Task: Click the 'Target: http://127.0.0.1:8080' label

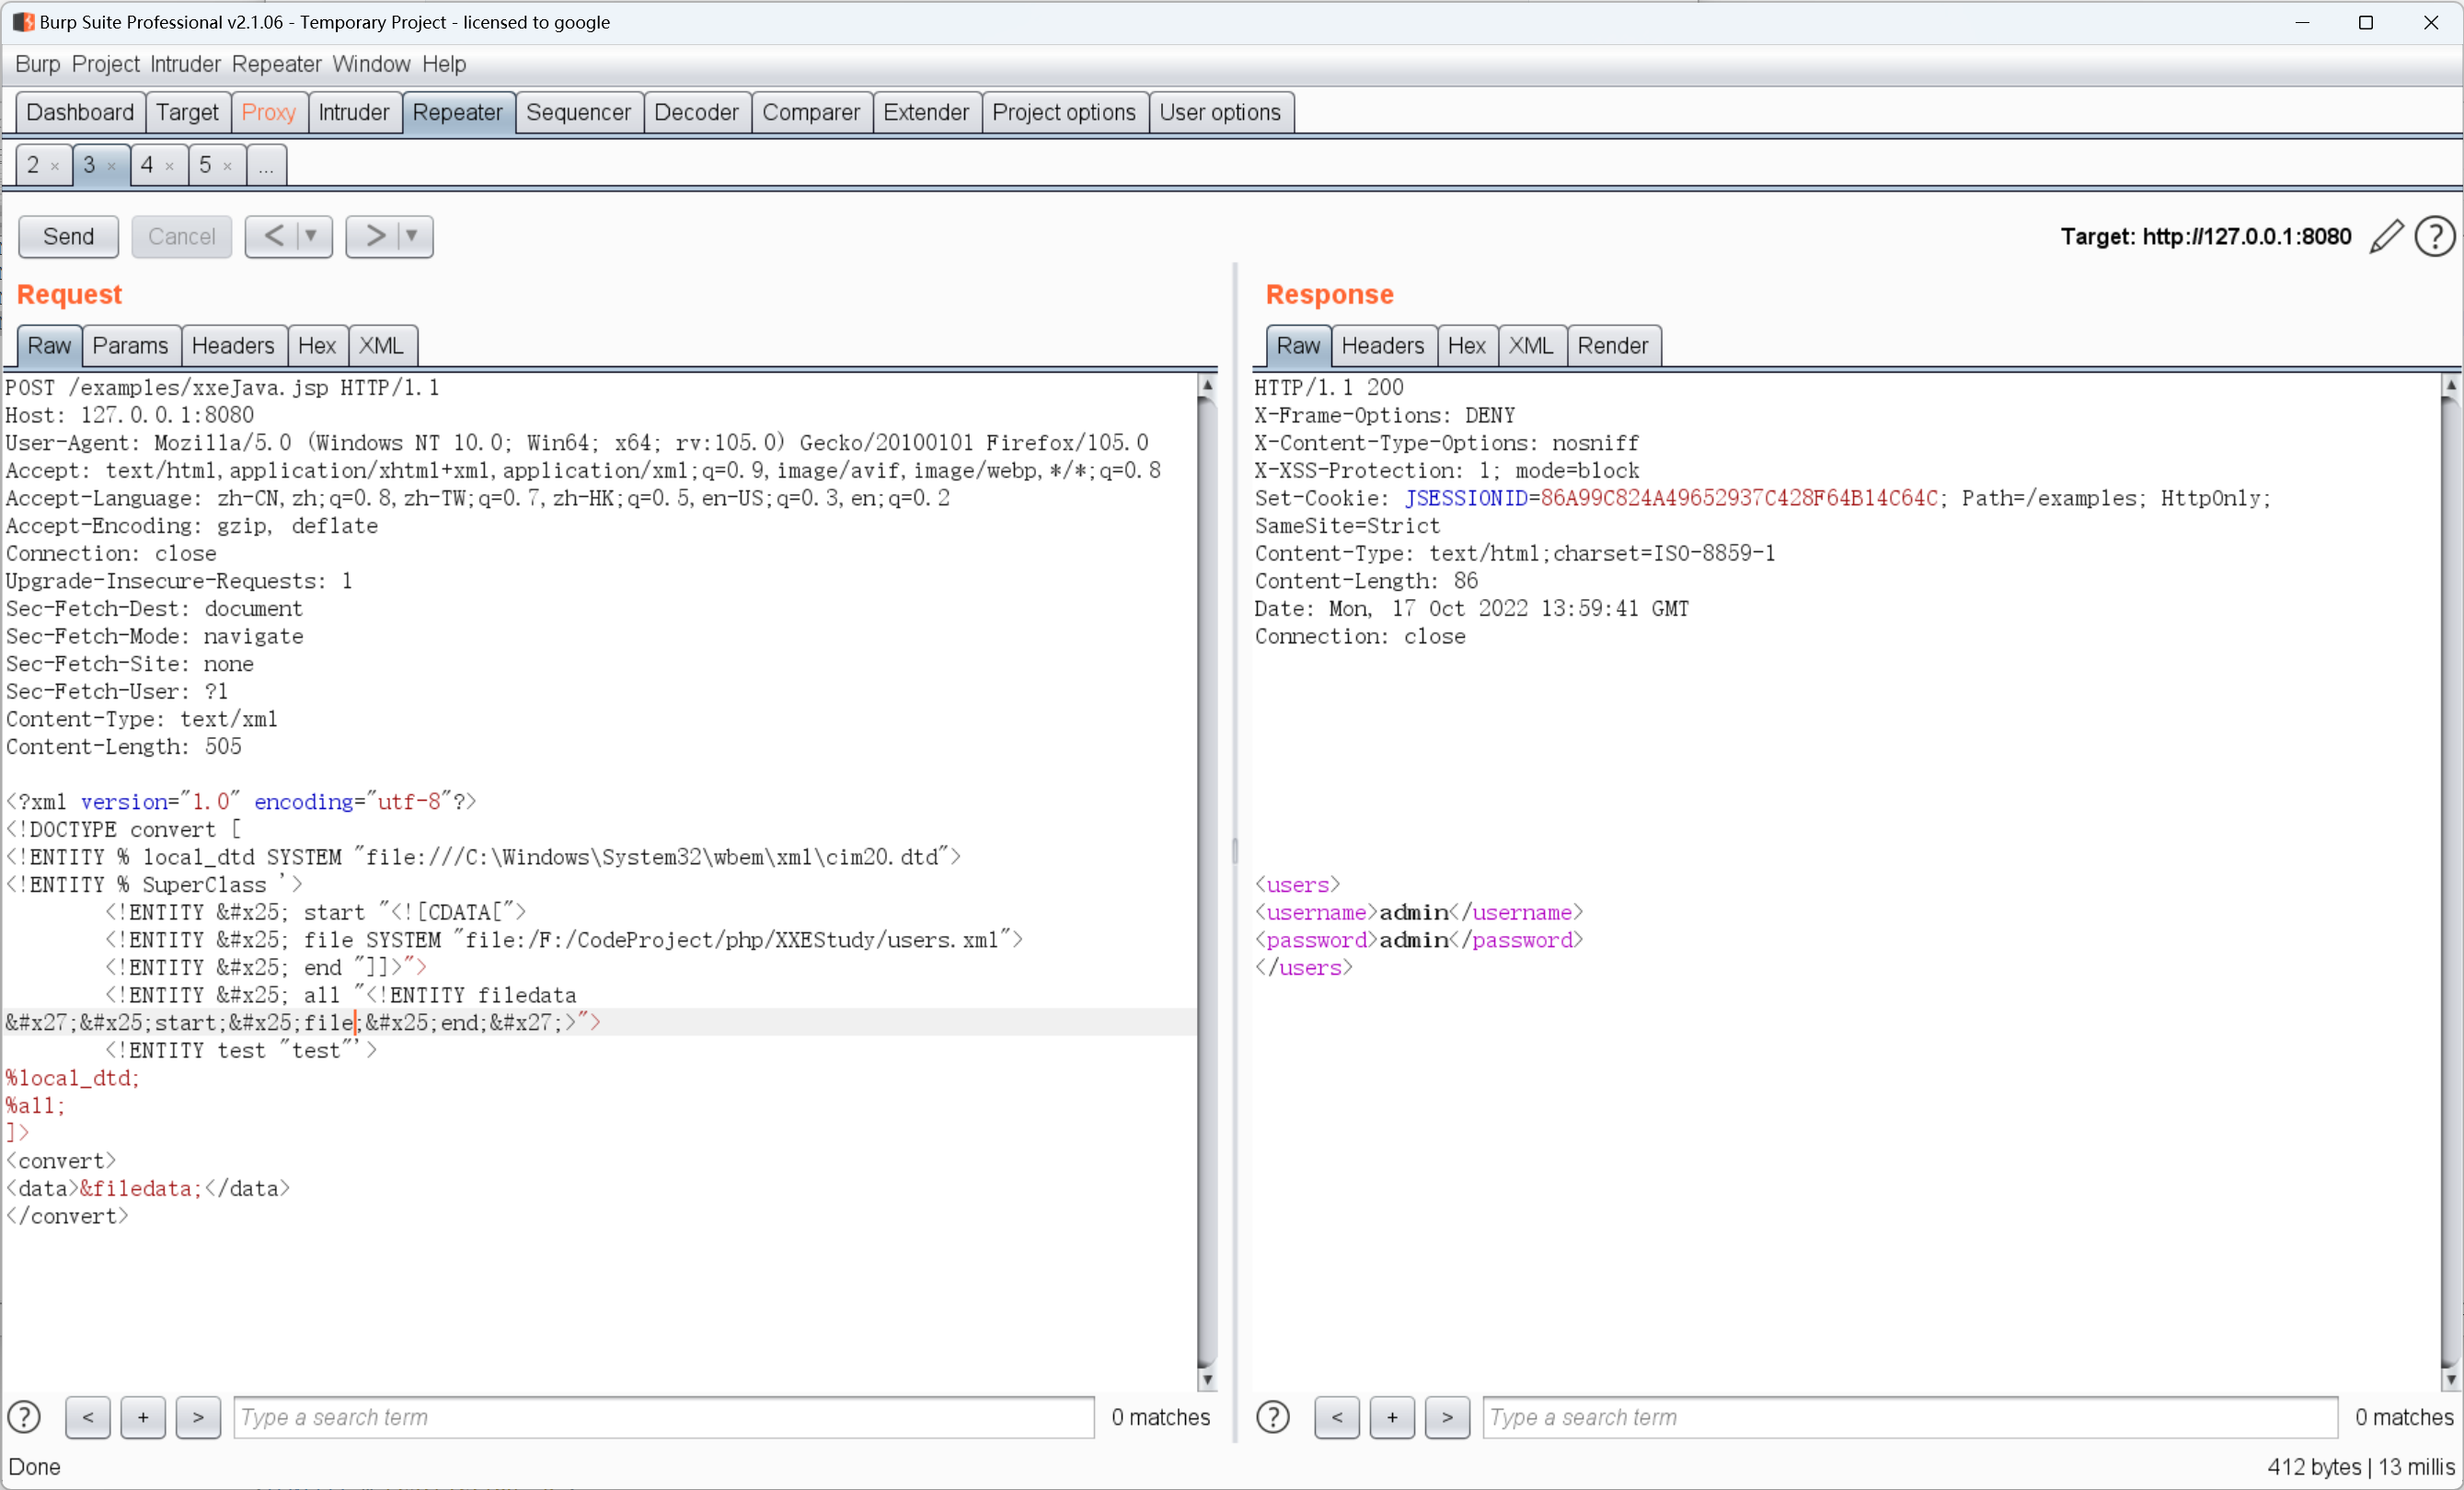Action: (2206, 237)
